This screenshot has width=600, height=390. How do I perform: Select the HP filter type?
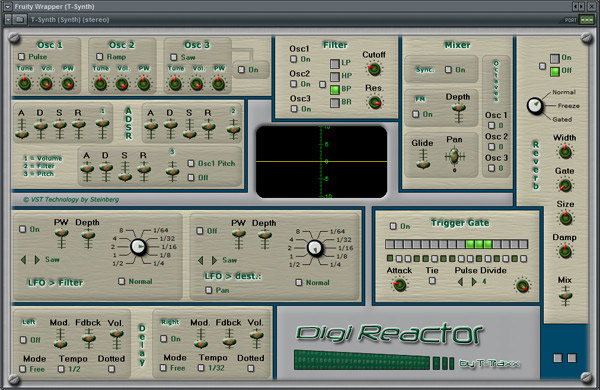tap(335, 77)
